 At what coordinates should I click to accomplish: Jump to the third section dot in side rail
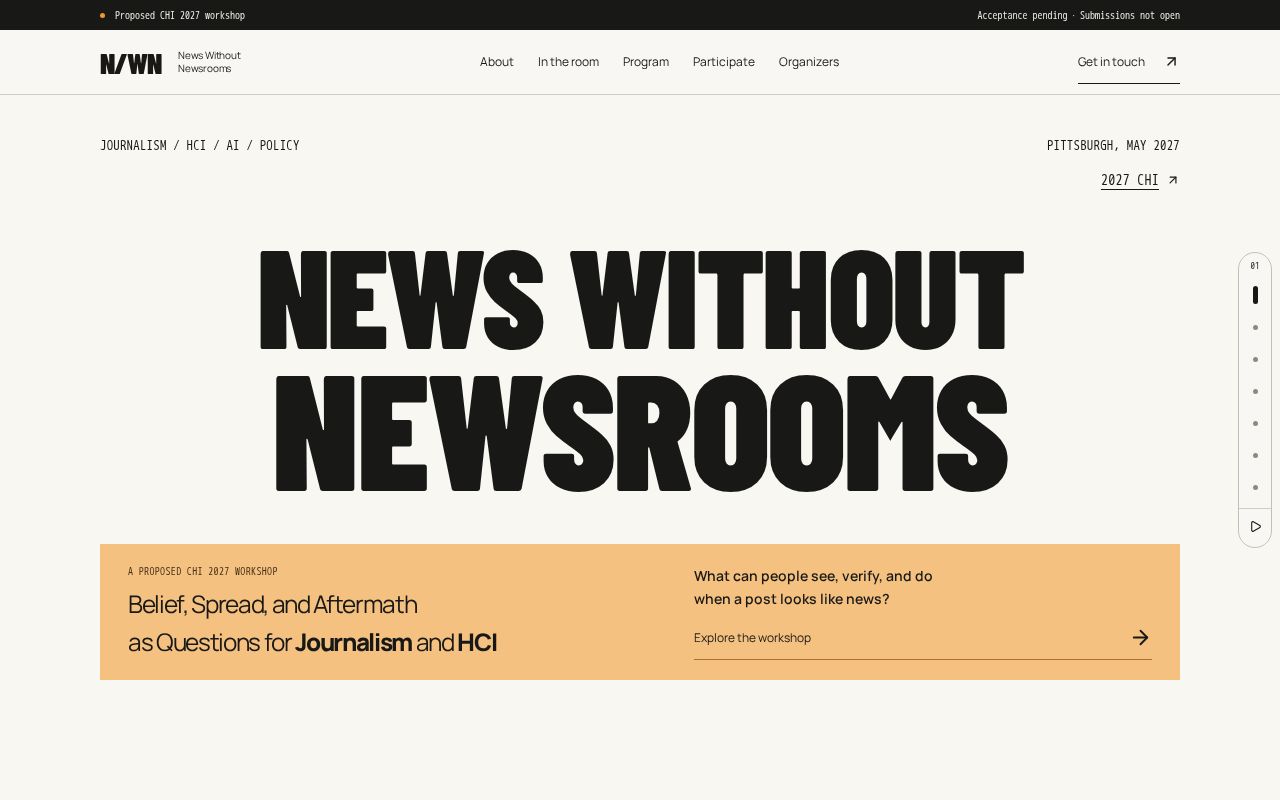click(x=1255, y=359)
